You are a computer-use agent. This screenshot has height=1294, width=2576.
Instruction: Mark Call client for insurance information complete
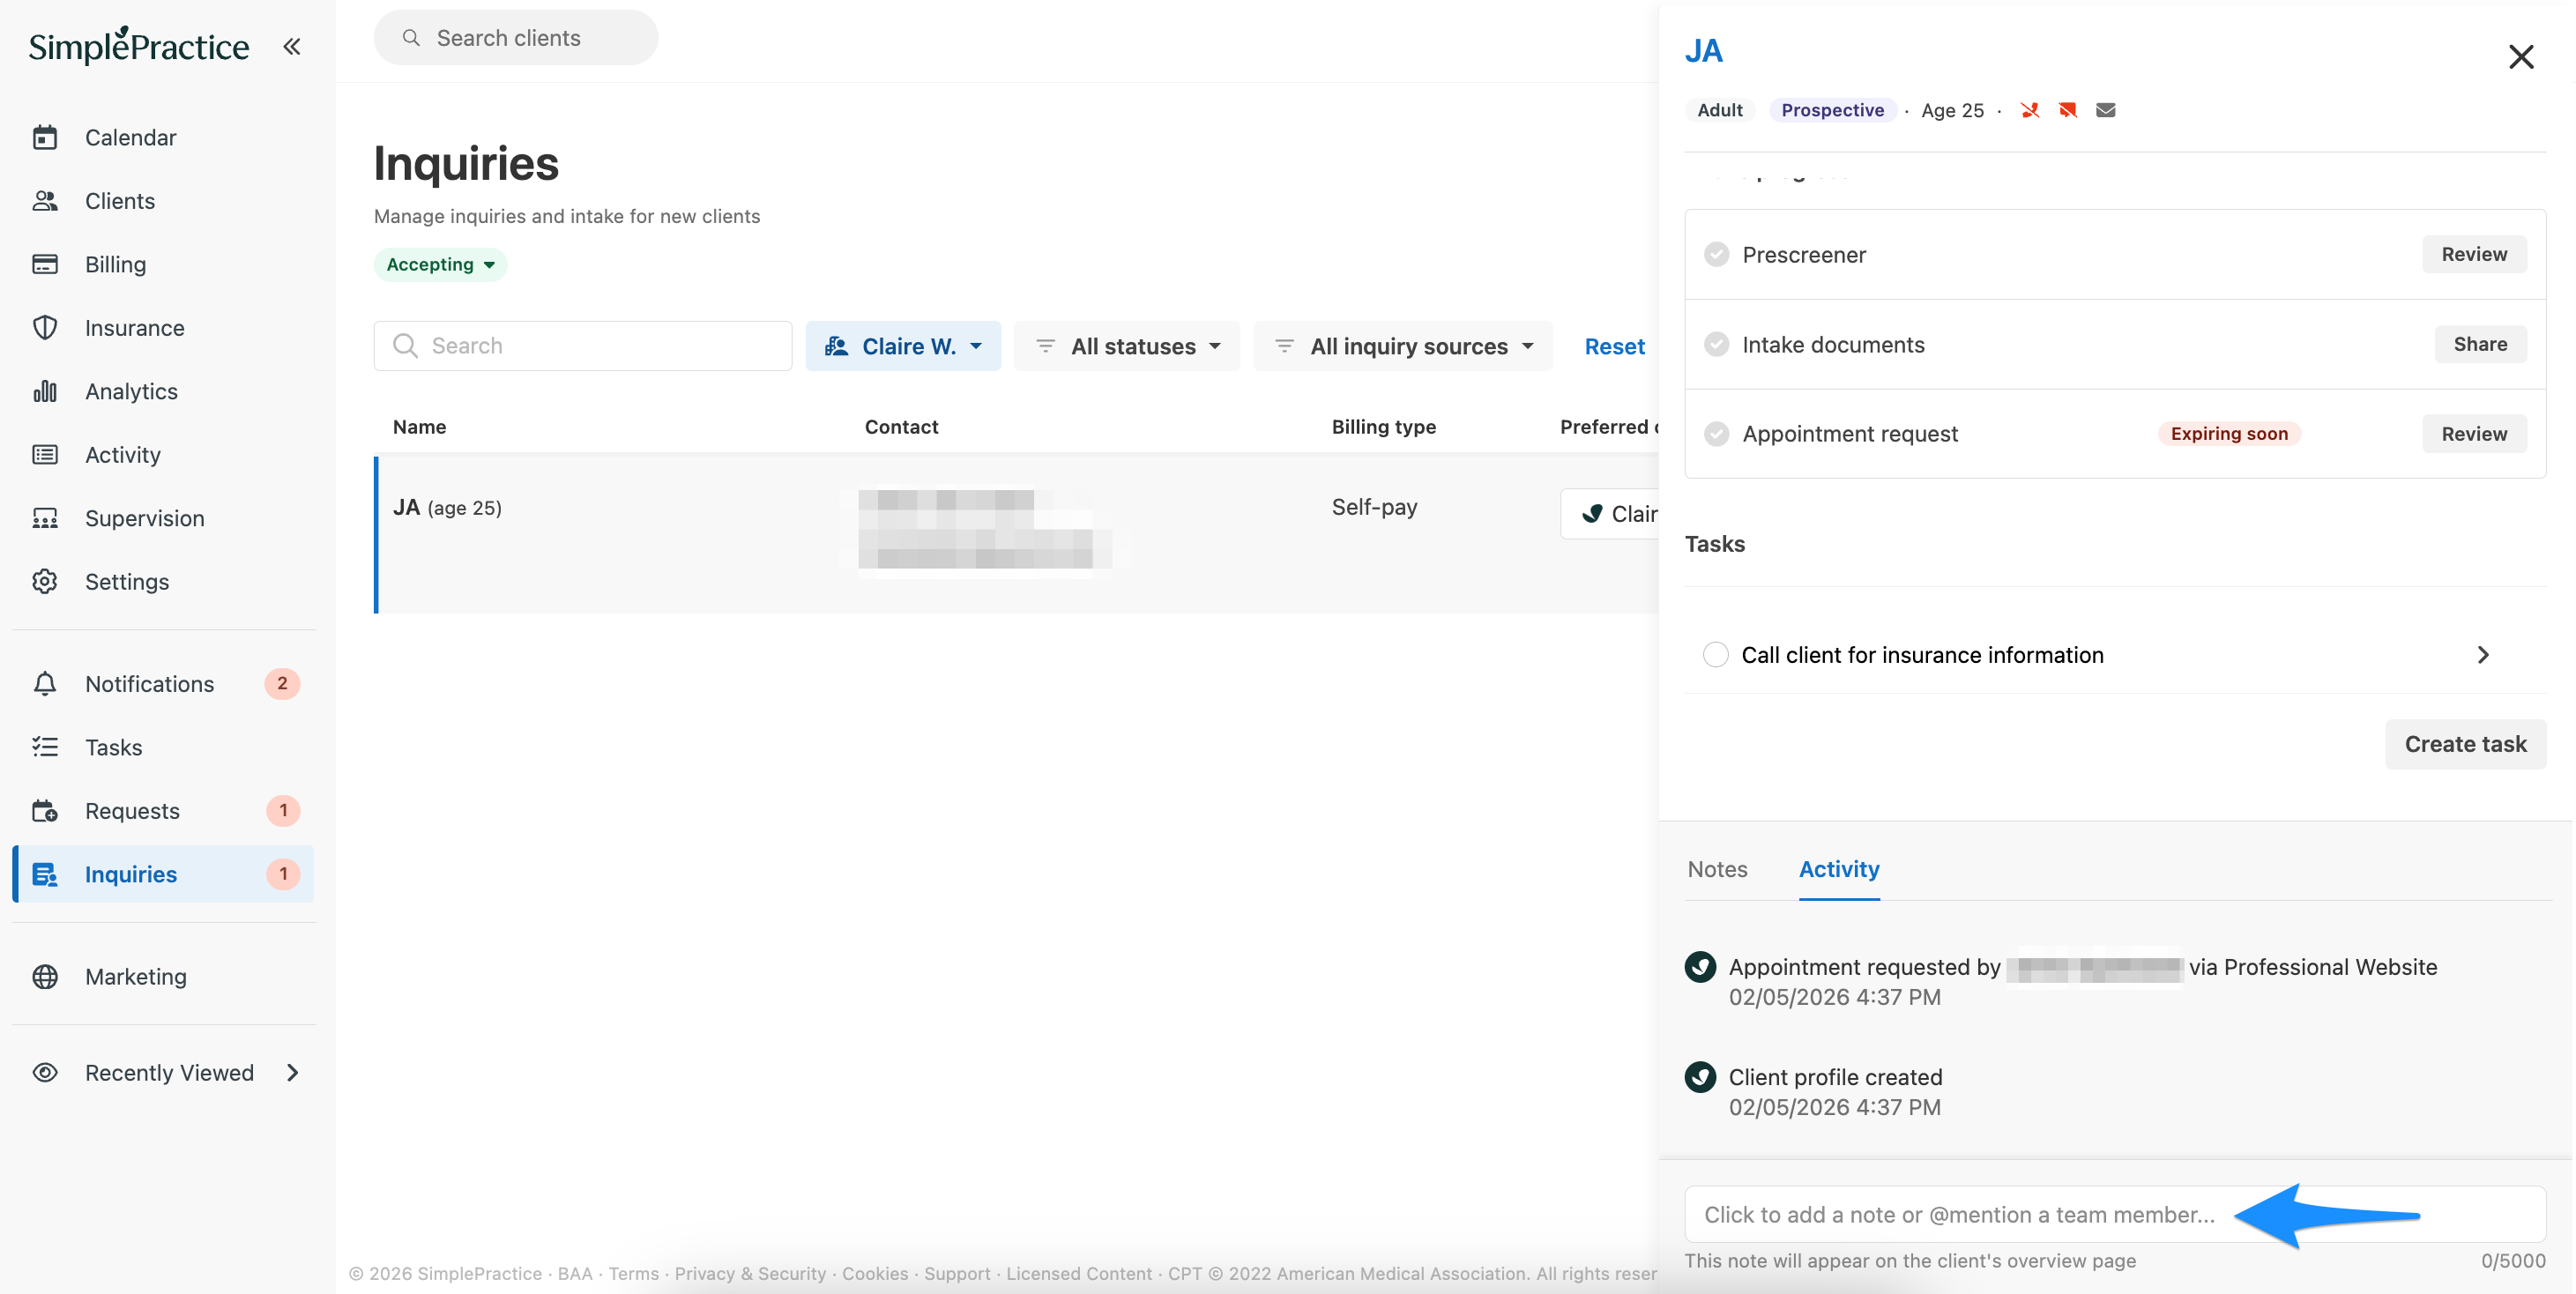point(1715,655)
